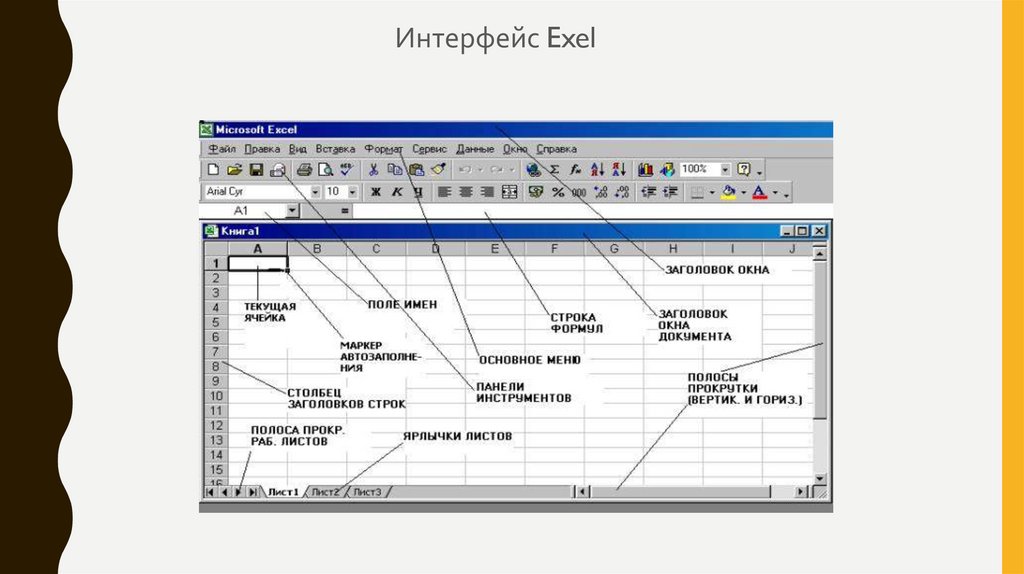This screenshot has height=574, width=1024.
Task: Save the workbook using the floppy disk icon
Action: 256,170
